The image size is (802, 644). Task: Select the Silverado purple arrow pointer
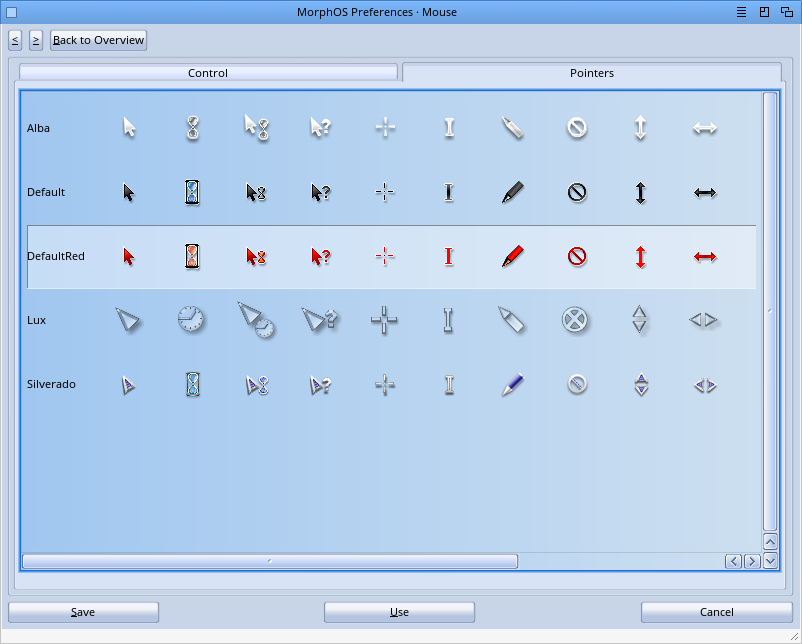[x=128, y=385]
